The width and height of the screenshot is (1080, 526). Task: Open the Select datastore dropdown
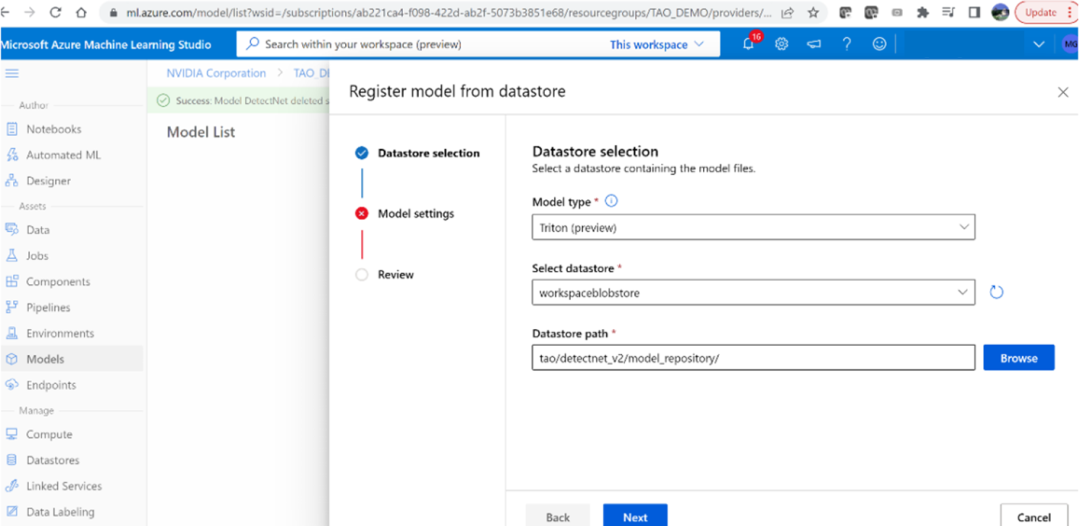tap(754, 292)
